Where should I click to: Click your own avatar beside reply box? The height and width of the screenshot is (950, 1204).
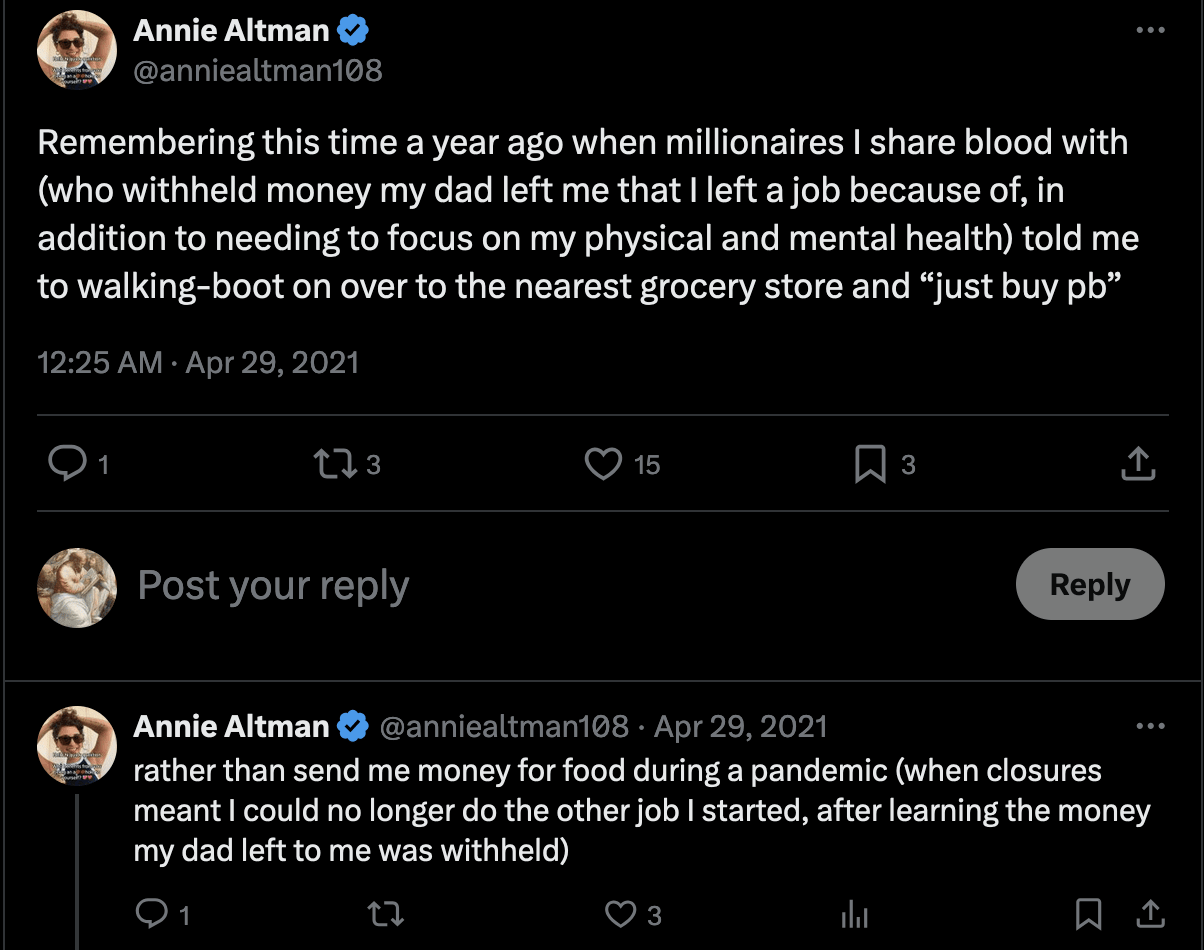point(77,587)
